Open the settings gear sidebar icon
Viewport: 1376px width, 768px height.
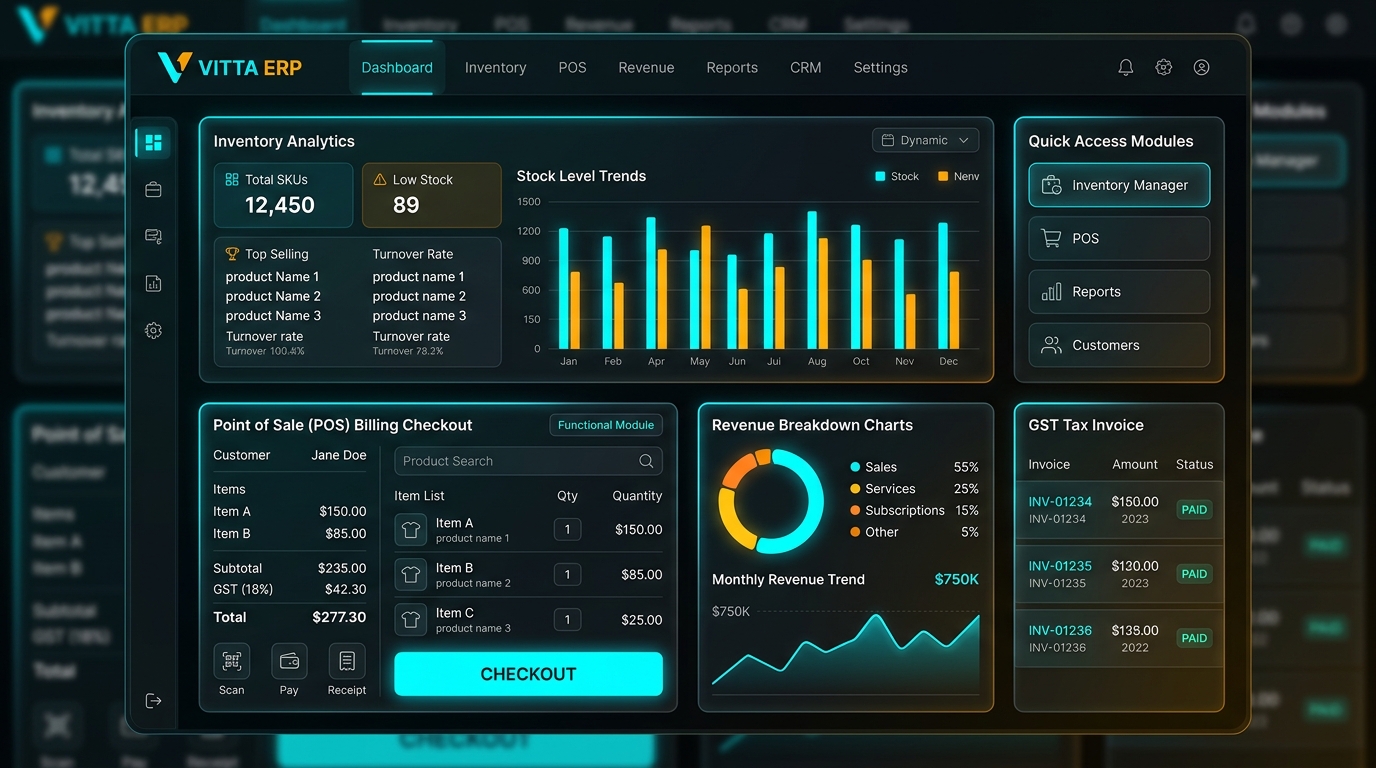click(x=153, y=330)
